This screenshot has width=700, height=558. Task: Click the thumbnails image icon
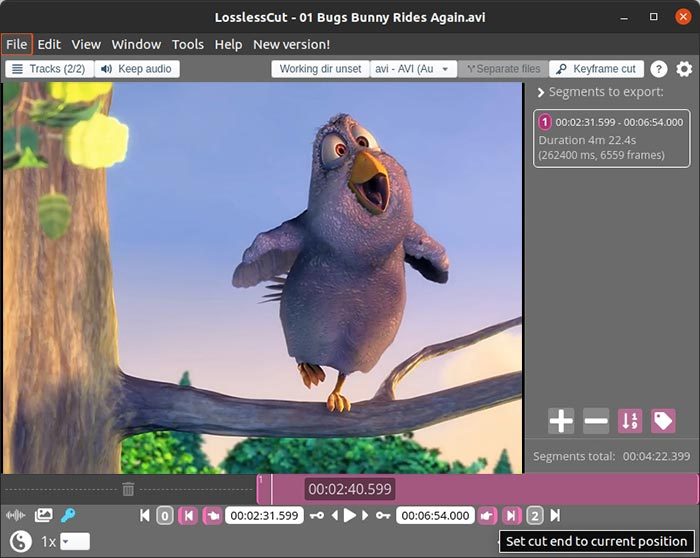[43, 516]
